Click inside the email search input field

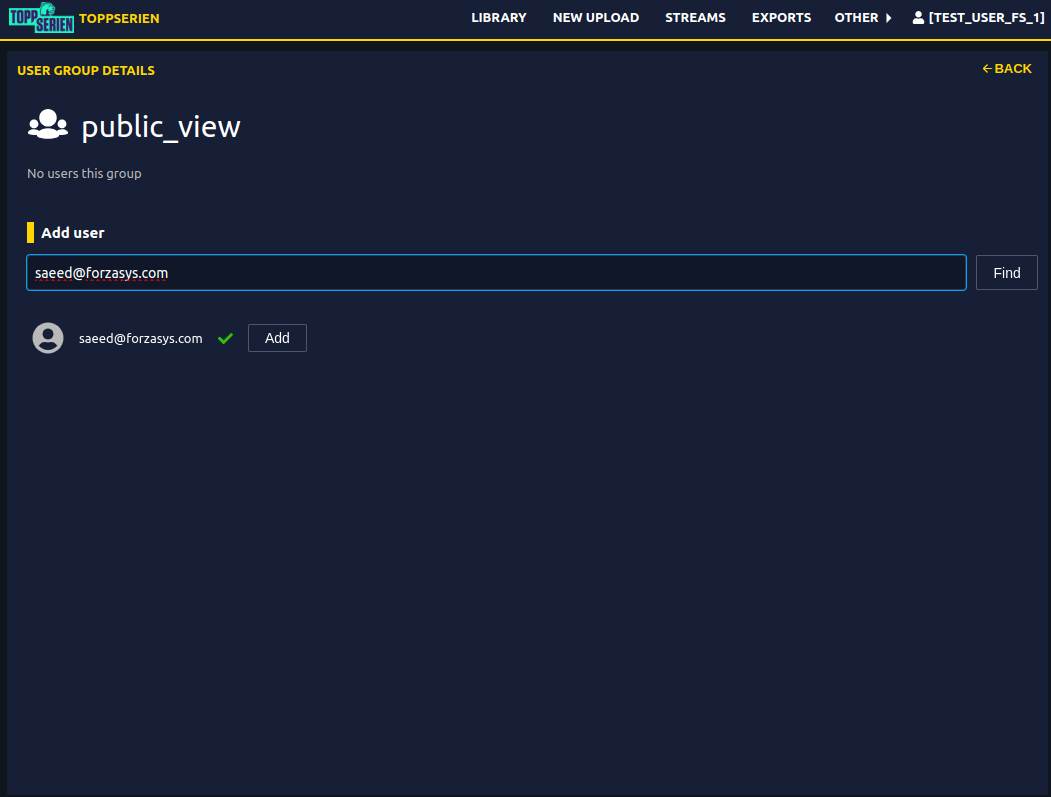click(x=496, y=272)
